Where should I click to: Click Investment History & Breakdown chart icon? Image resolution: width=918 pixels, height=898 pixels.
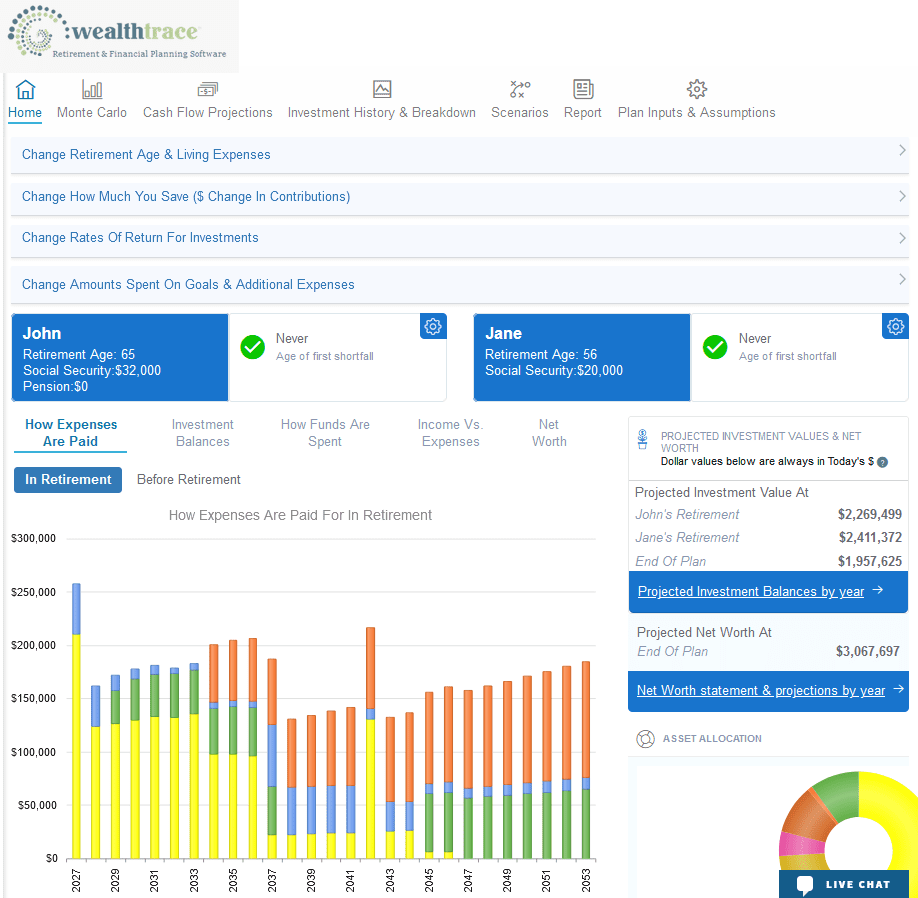pyautogui.click(x=382, y=90)
